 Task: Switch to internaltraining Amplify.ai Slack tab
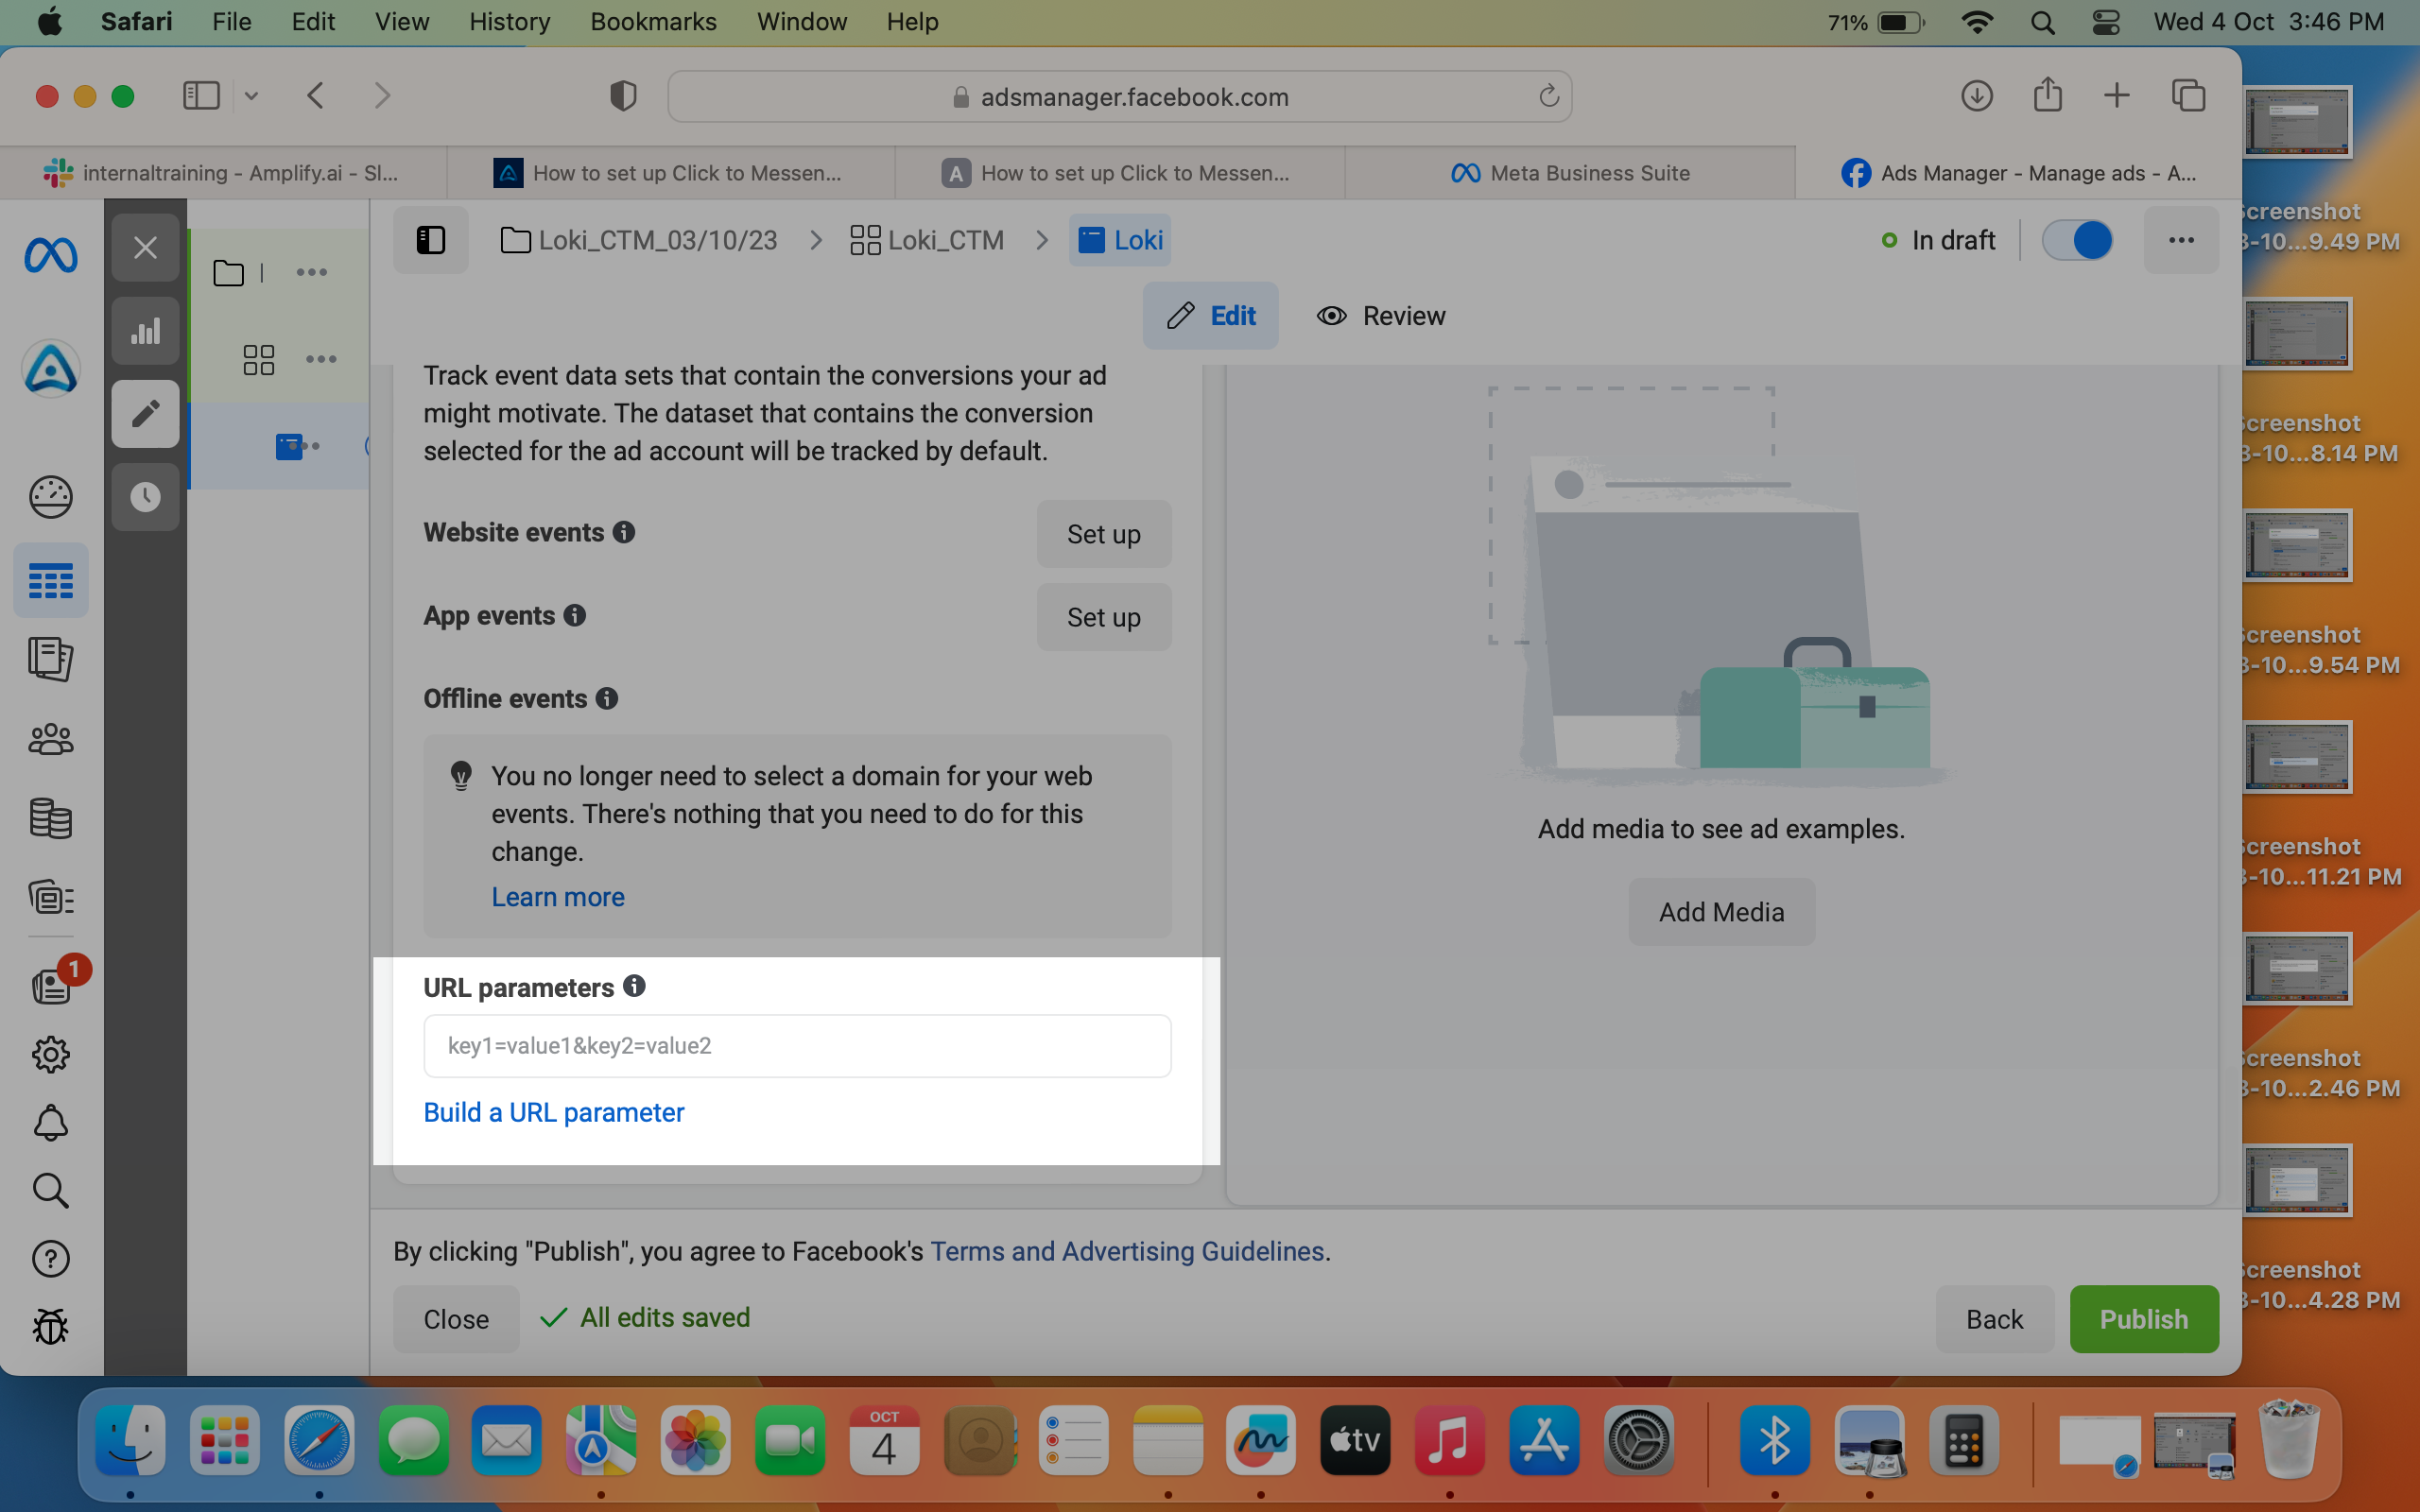pyautogui.click(x=223, y=173)
